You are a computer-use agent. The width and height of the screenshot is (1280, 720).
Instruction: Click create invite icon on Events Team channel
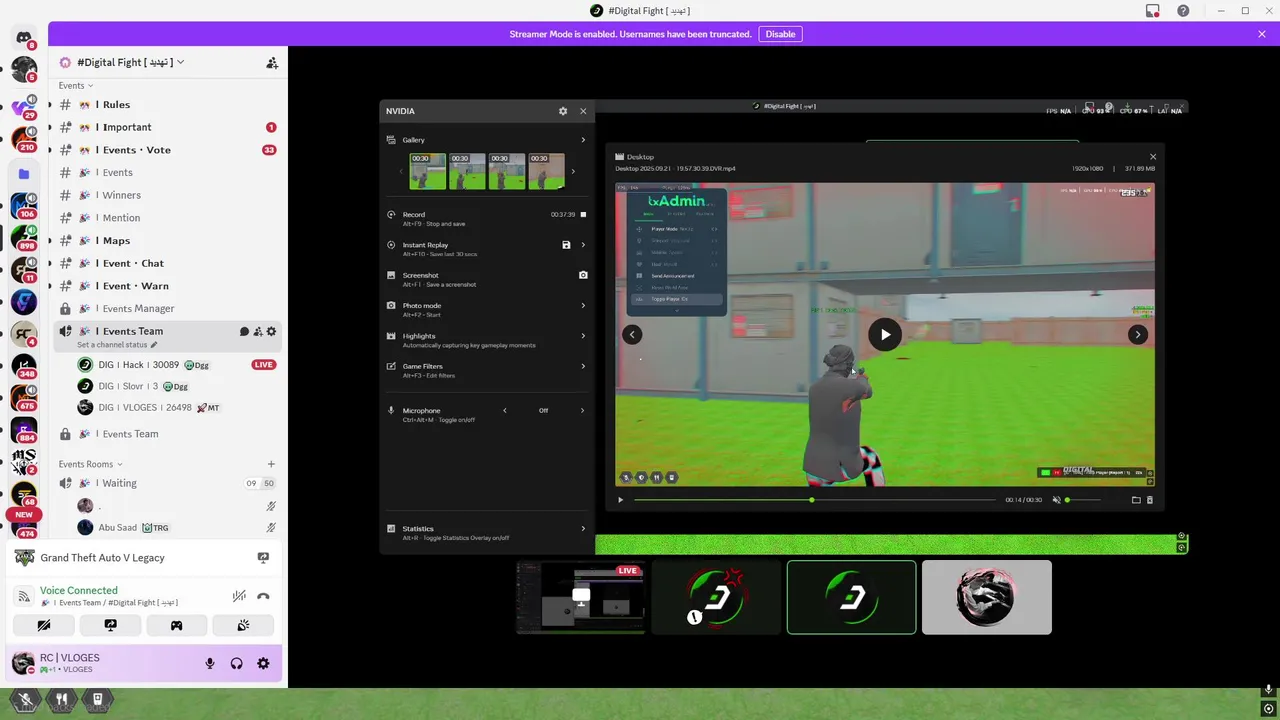coord(258,331)
